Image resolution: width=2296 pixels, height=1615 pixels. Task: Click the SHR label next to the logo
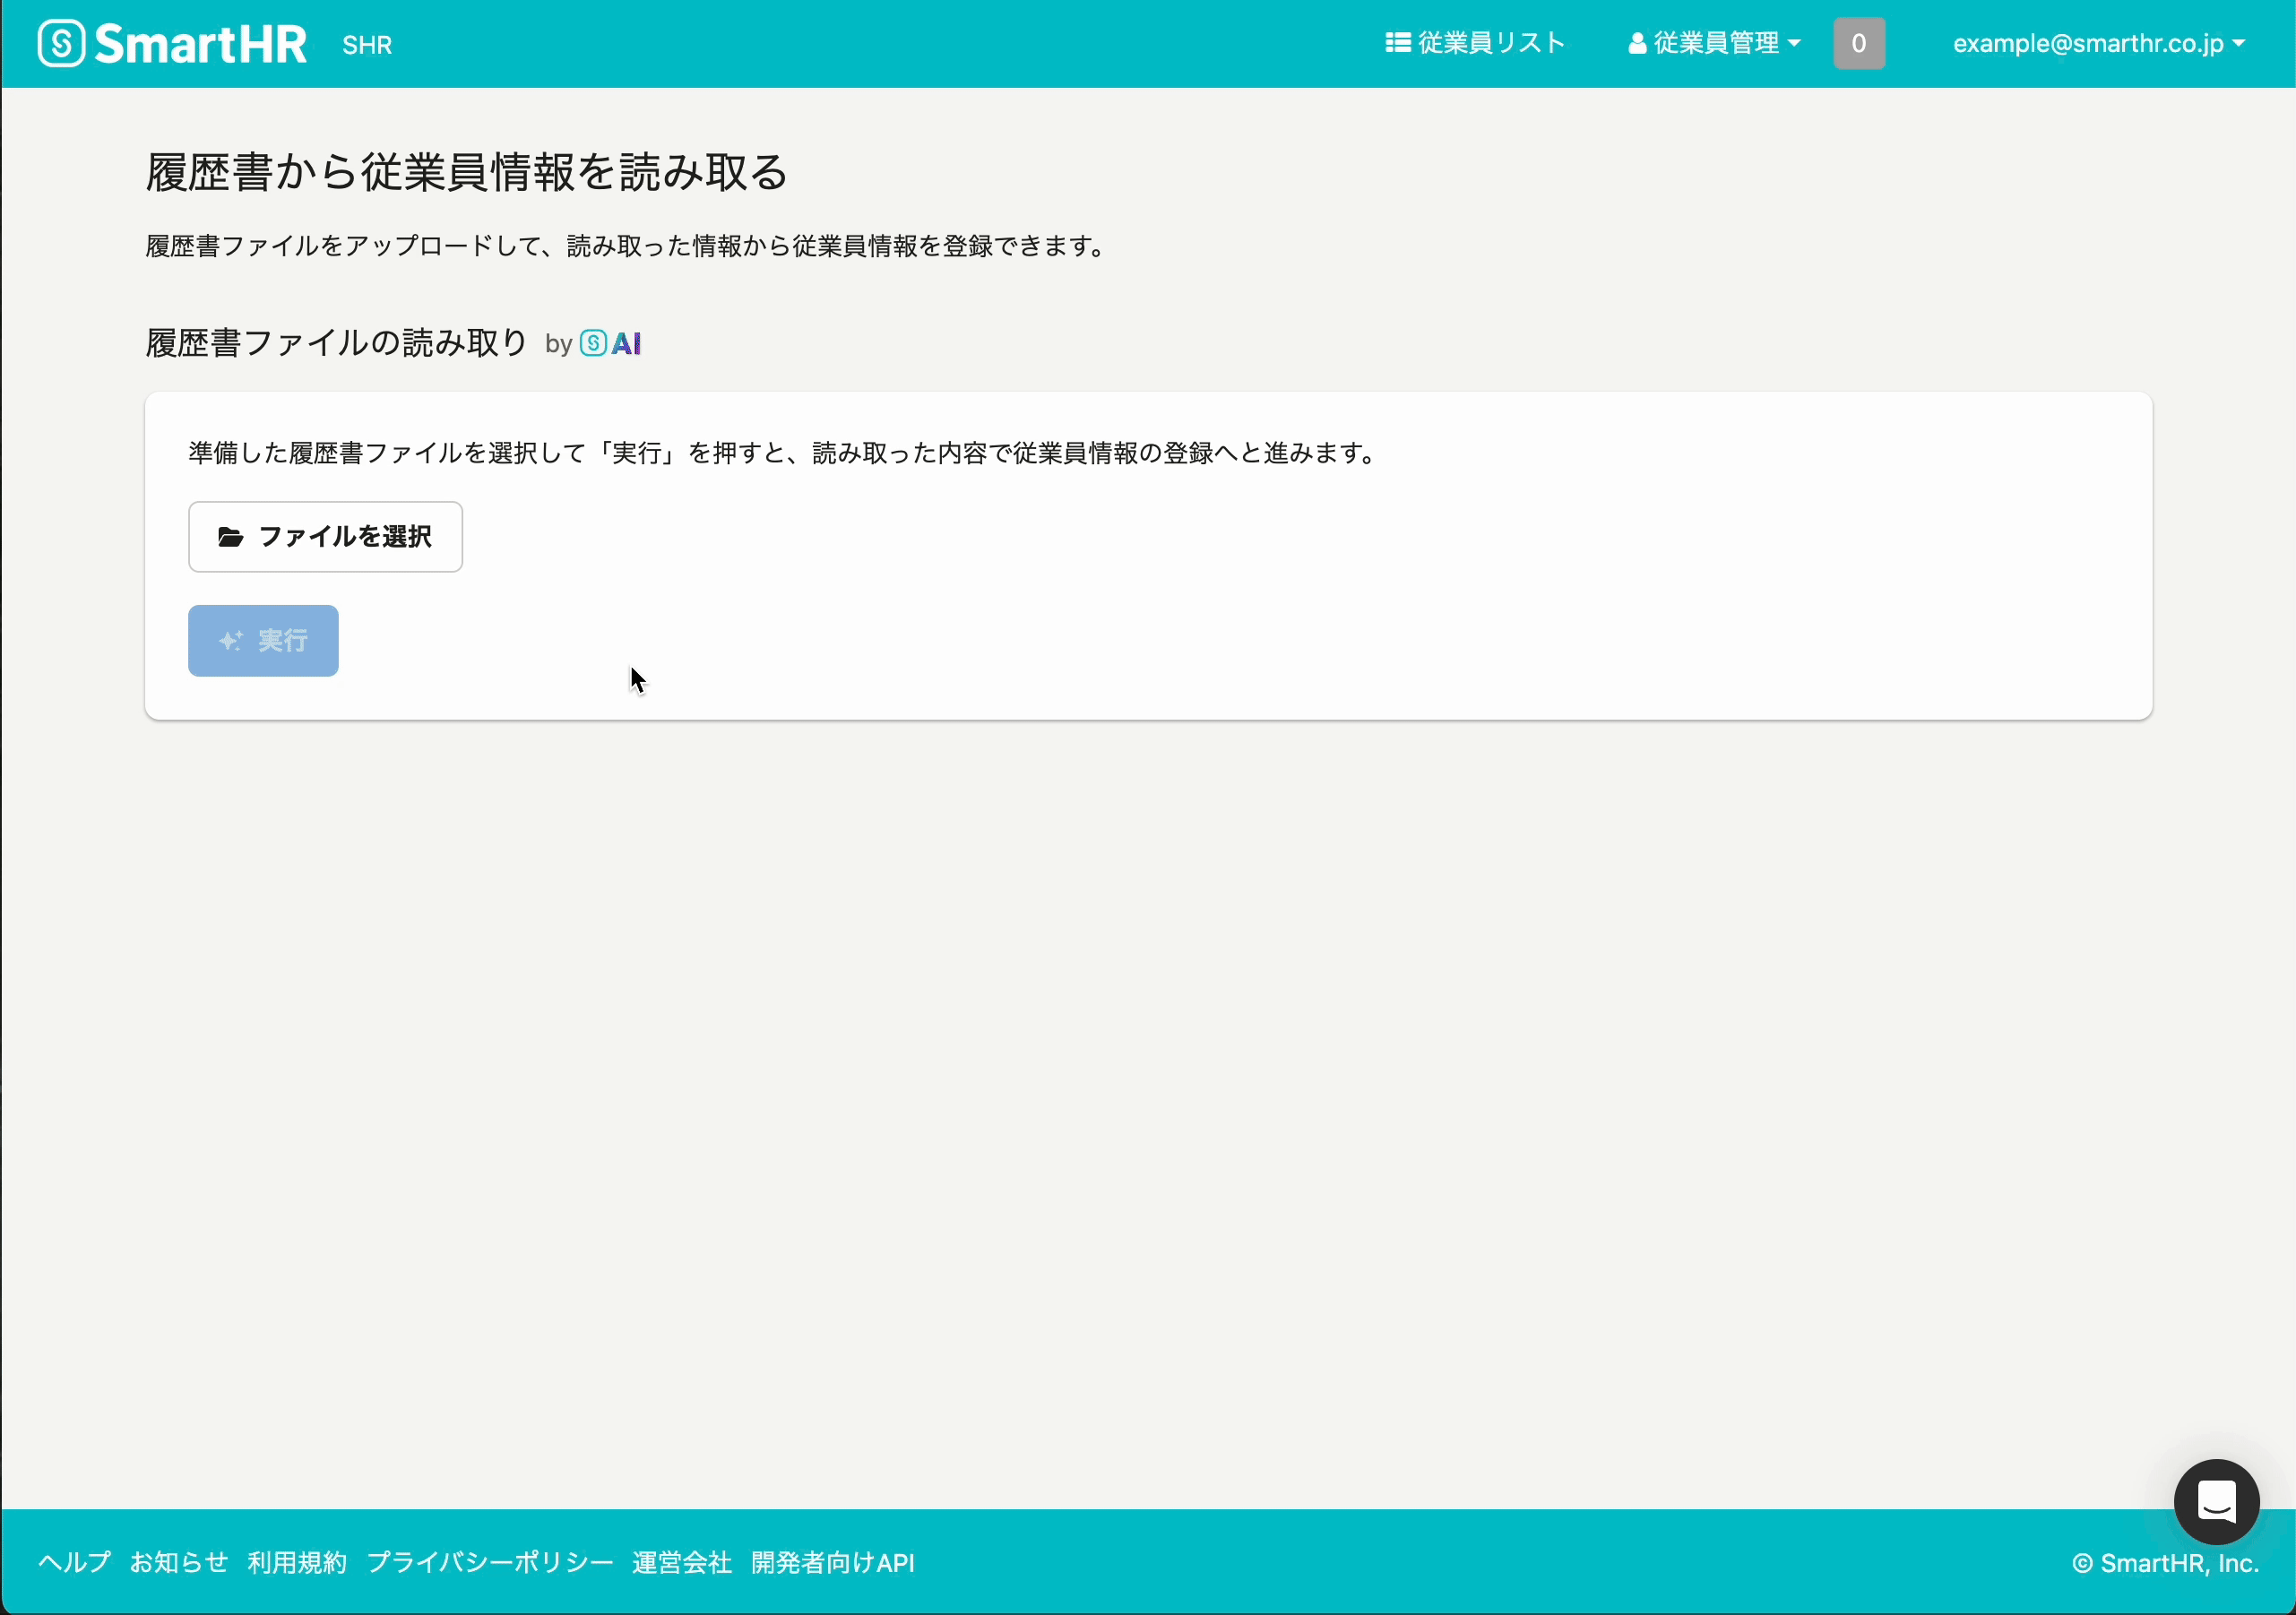click(367, 44)
